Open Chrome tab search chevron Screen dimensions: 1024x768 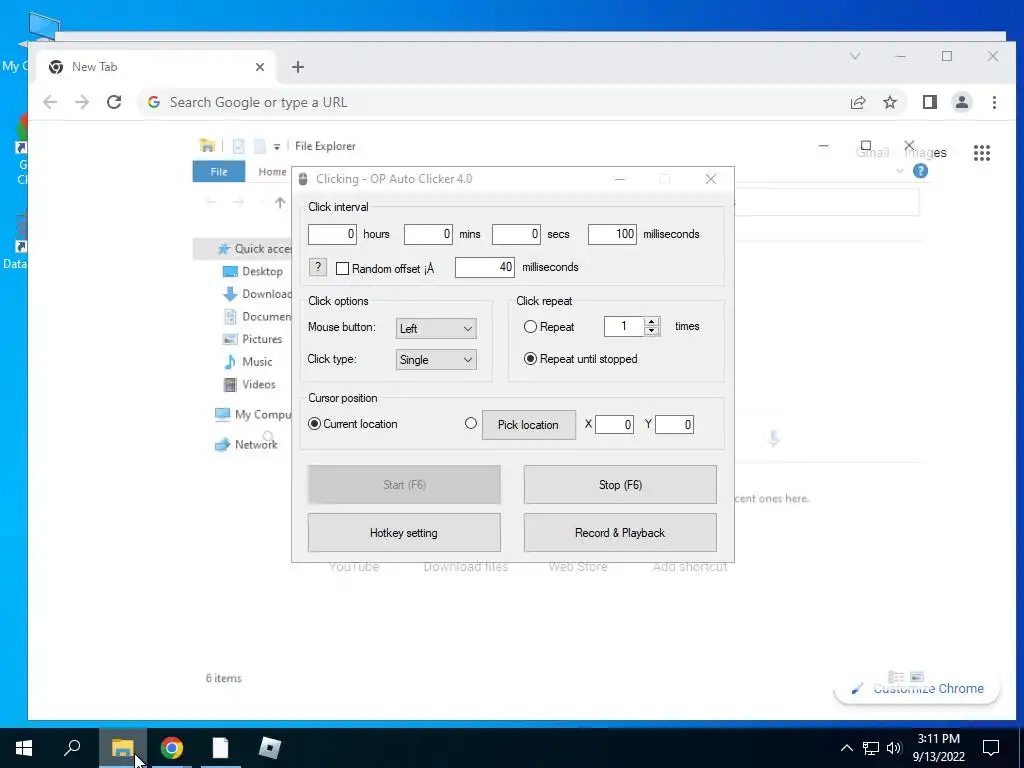point(855,56)
